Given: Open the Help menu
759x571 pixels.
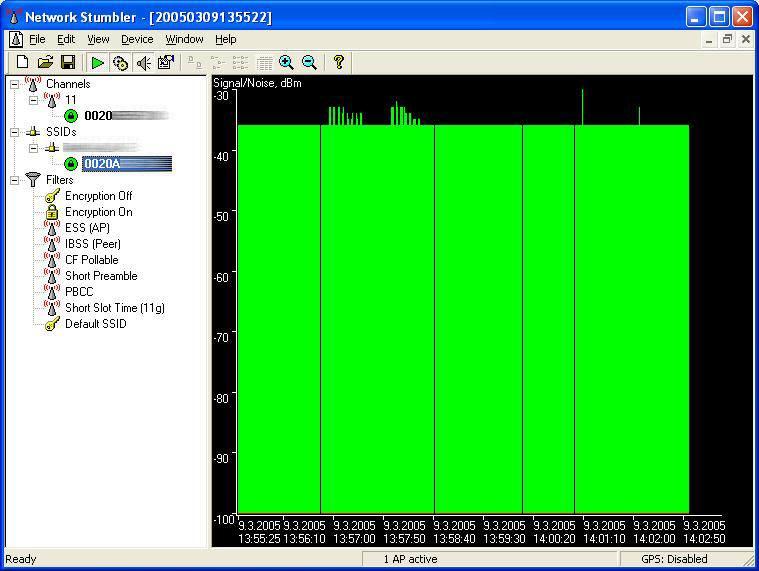Looking at the screenshot, I should click(x=226, y=39).
